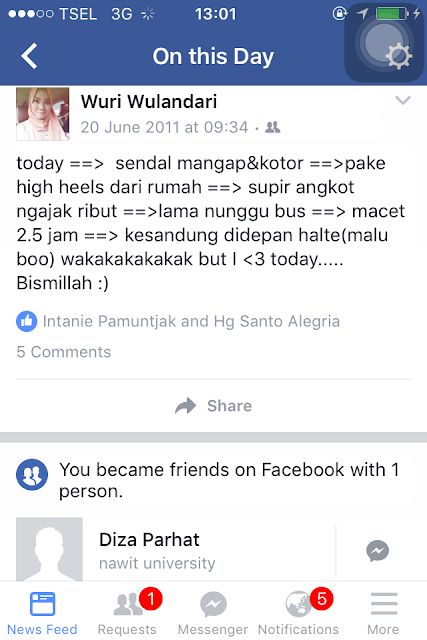427x640 pixels.
Task: Expand the post options chevron
Action: pyautogui.click(x=403, y=100)
